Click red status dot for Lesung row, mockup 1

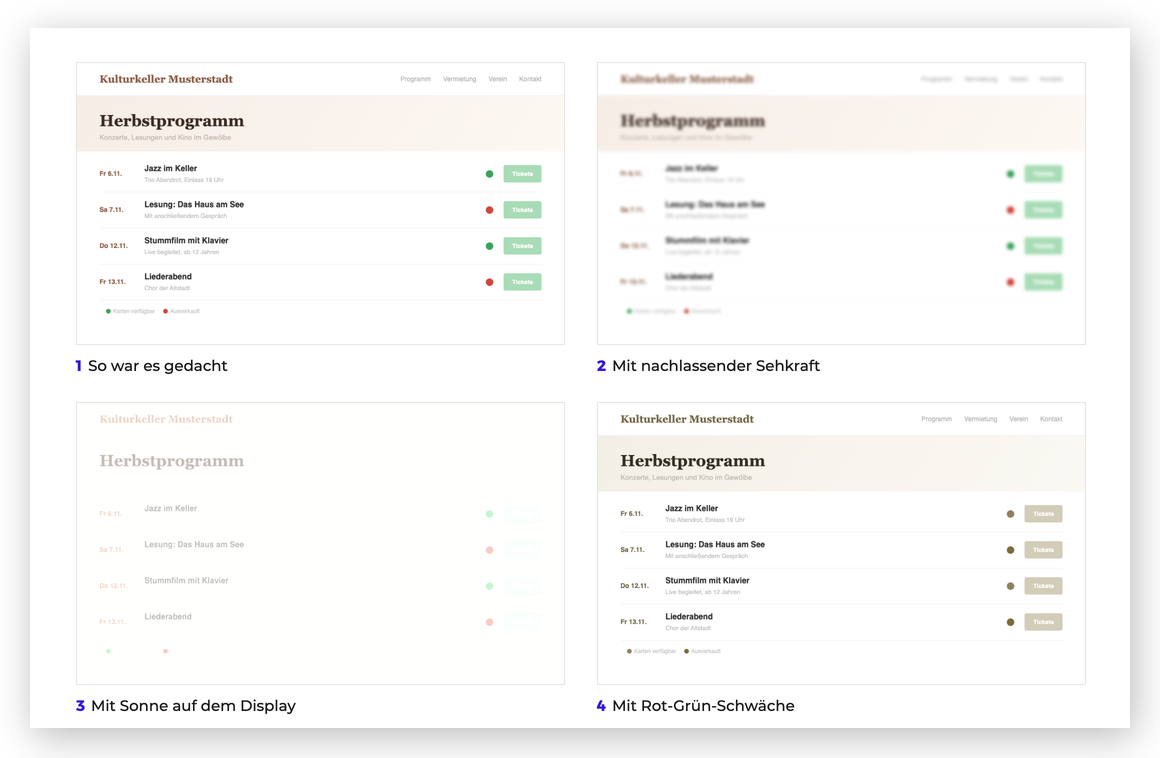tap(489, 210)
